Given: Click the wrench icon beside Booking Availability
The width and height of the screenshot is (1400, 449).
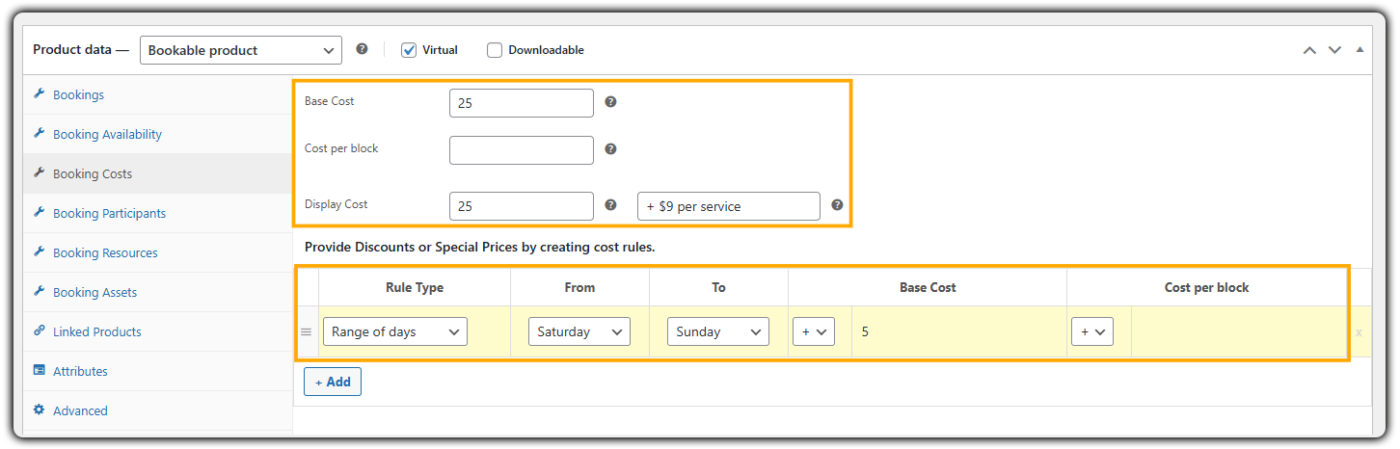Looking at the screenshot, I should pyautogui.click(x=39, y=133).
